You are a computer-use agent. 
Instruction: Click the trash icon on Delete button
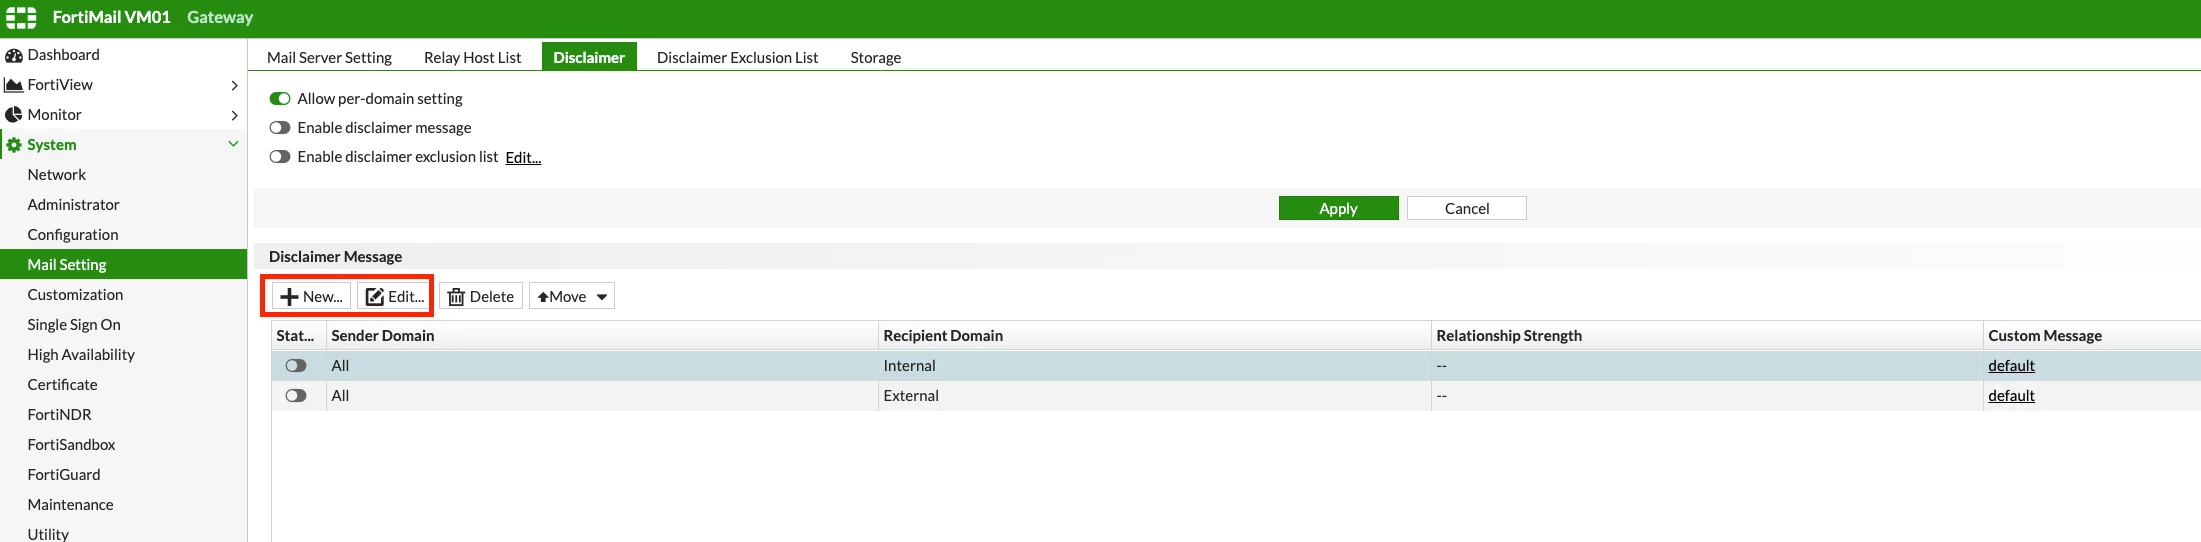point(456,297)
